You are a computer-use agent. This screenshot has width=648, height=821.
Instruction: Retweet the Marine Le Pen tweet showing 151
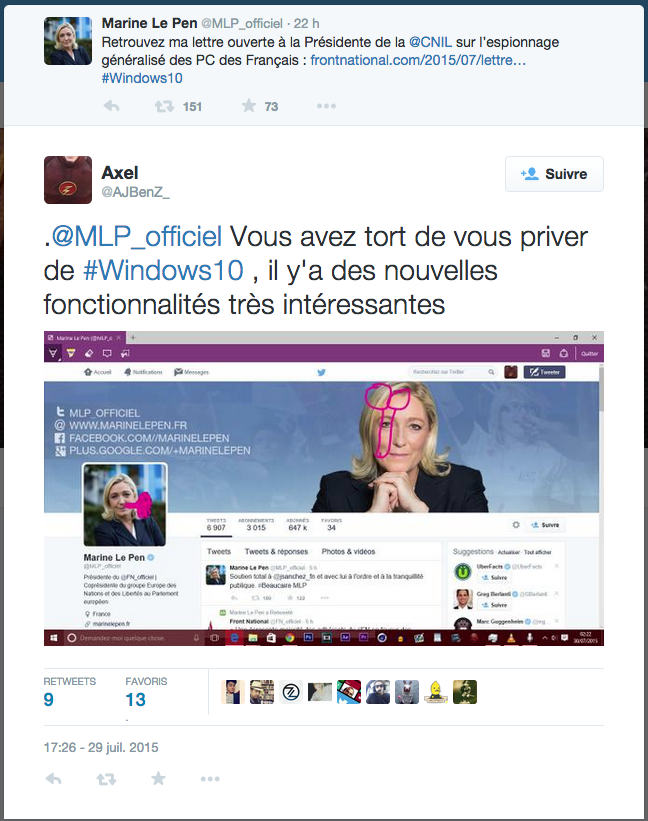(x=164, y=107)
